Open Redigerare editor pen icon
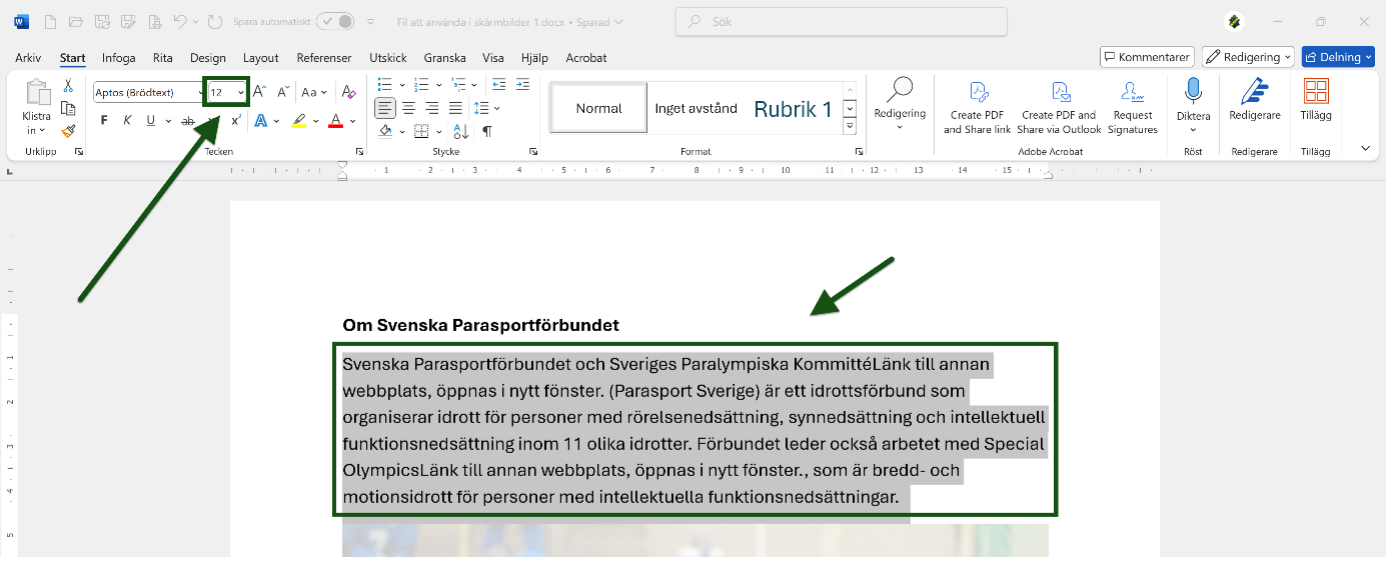This screenshot has width=1390, height=562. coord(1254,92)
